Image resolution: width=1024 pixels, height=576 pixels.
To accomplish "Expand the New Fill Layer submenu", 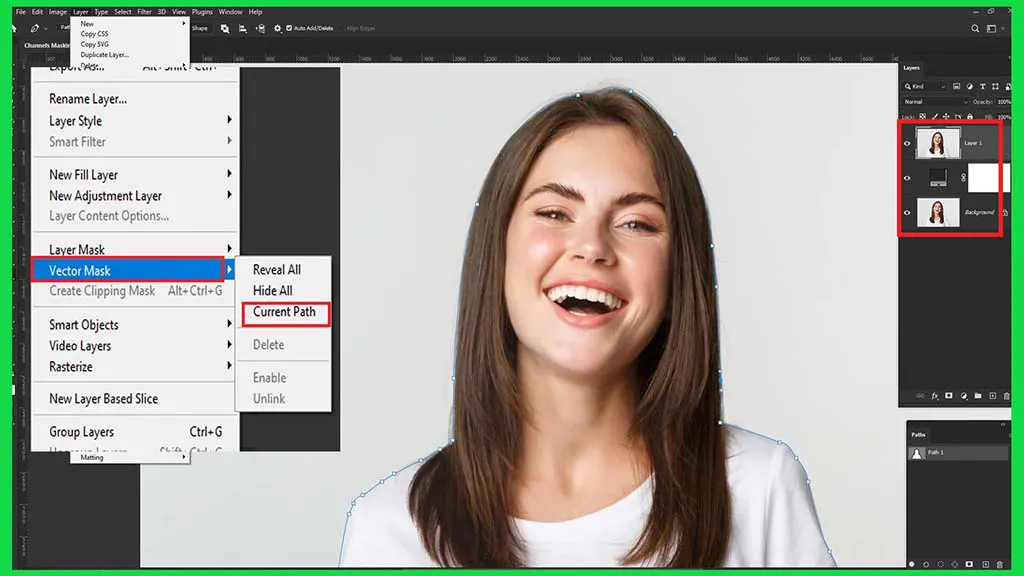I will [229, 174].
